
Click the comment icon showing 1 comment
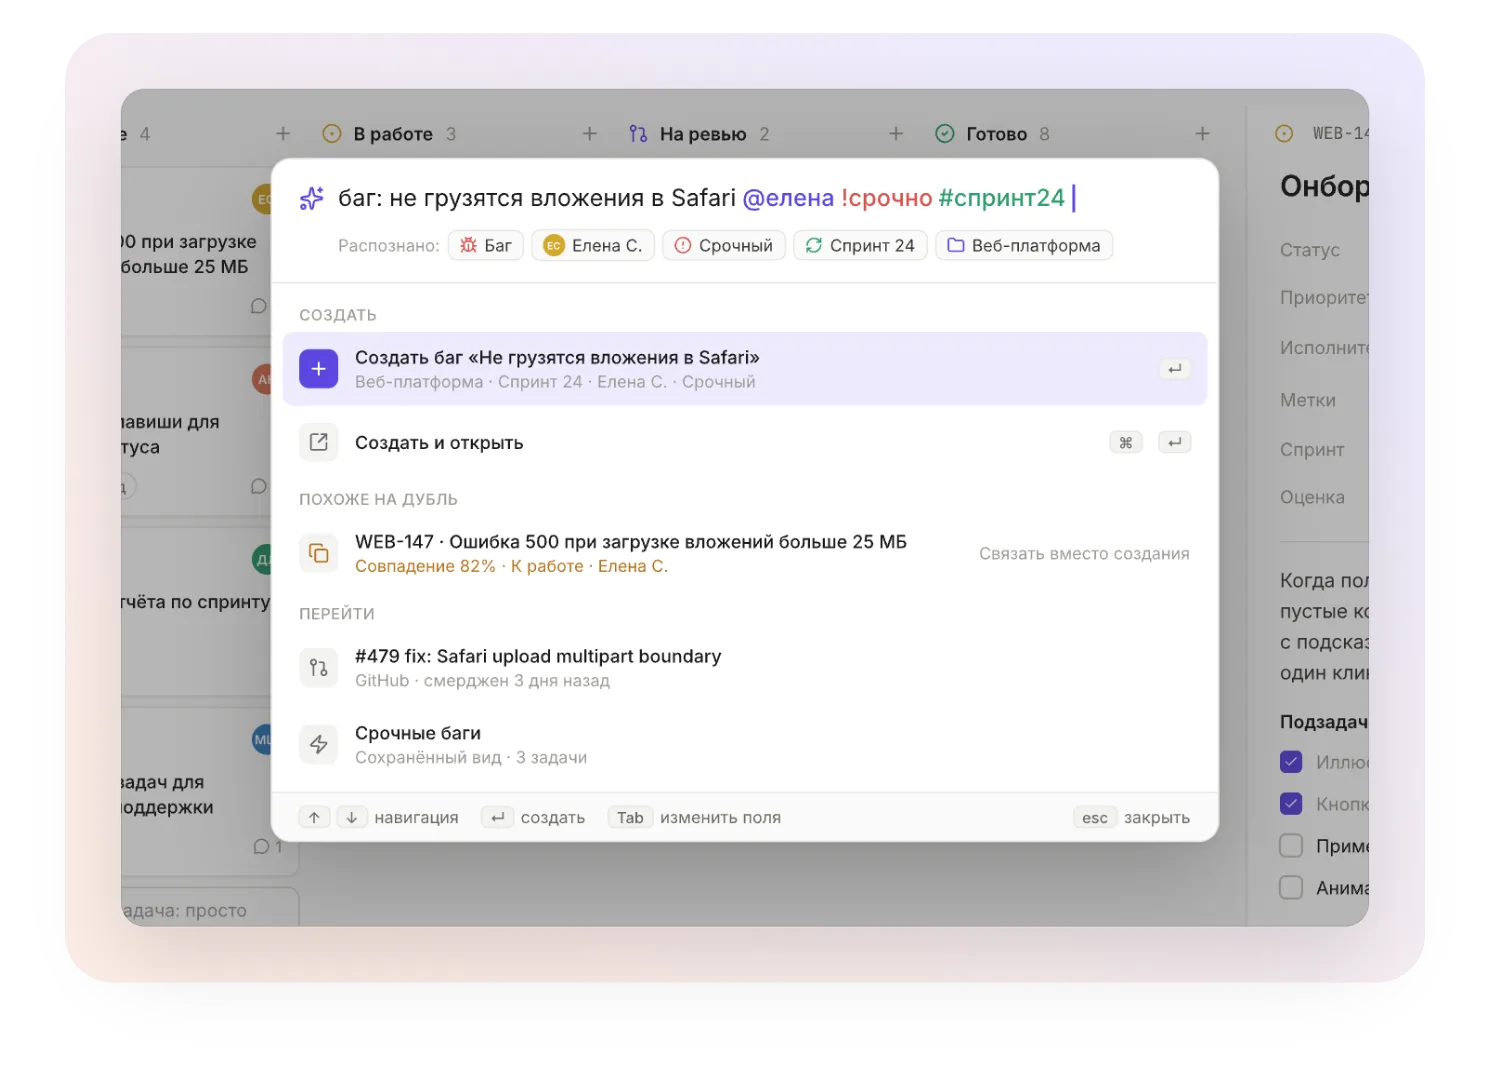point(261,846)
